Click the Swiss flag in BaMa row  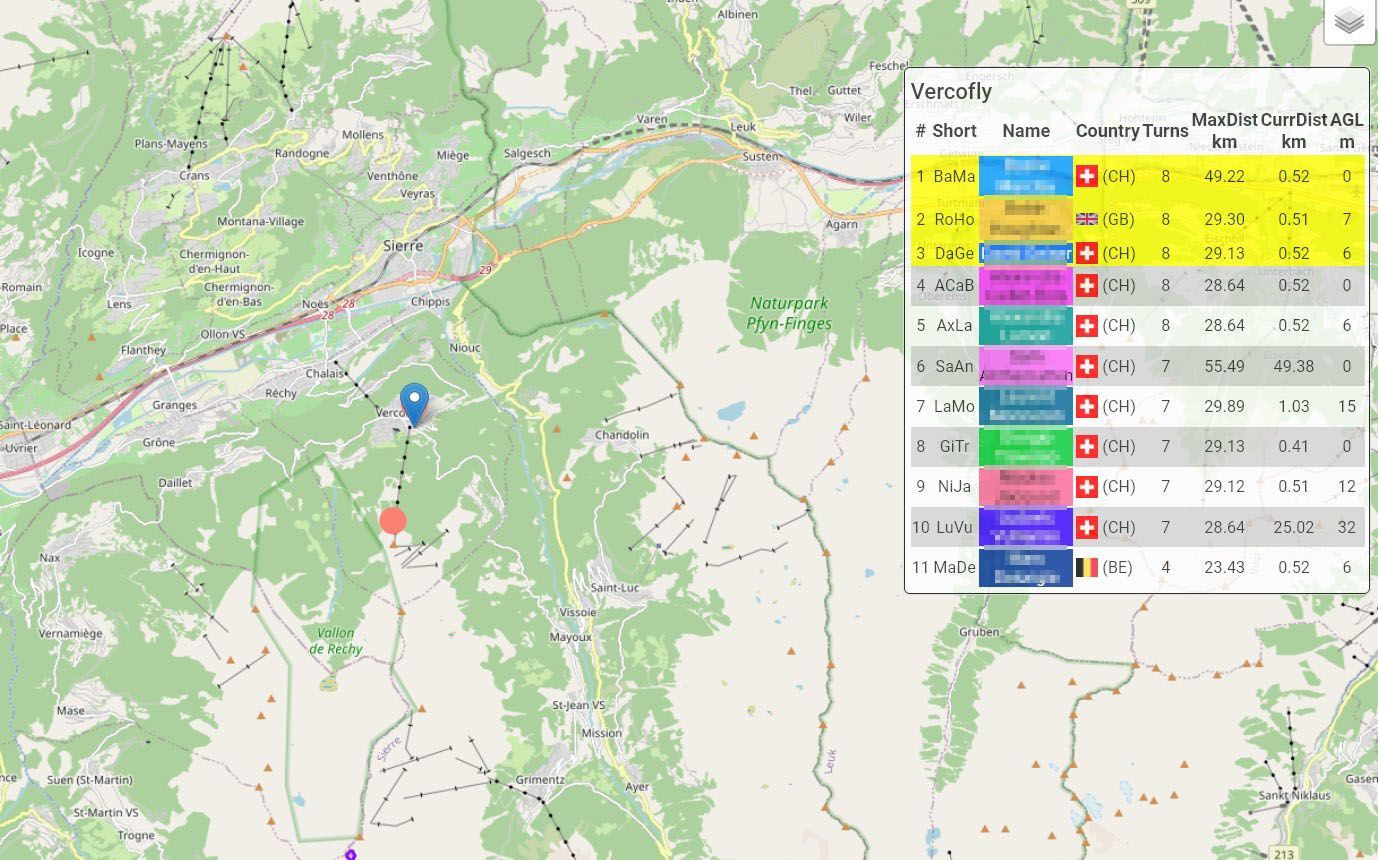point(1086,177)
